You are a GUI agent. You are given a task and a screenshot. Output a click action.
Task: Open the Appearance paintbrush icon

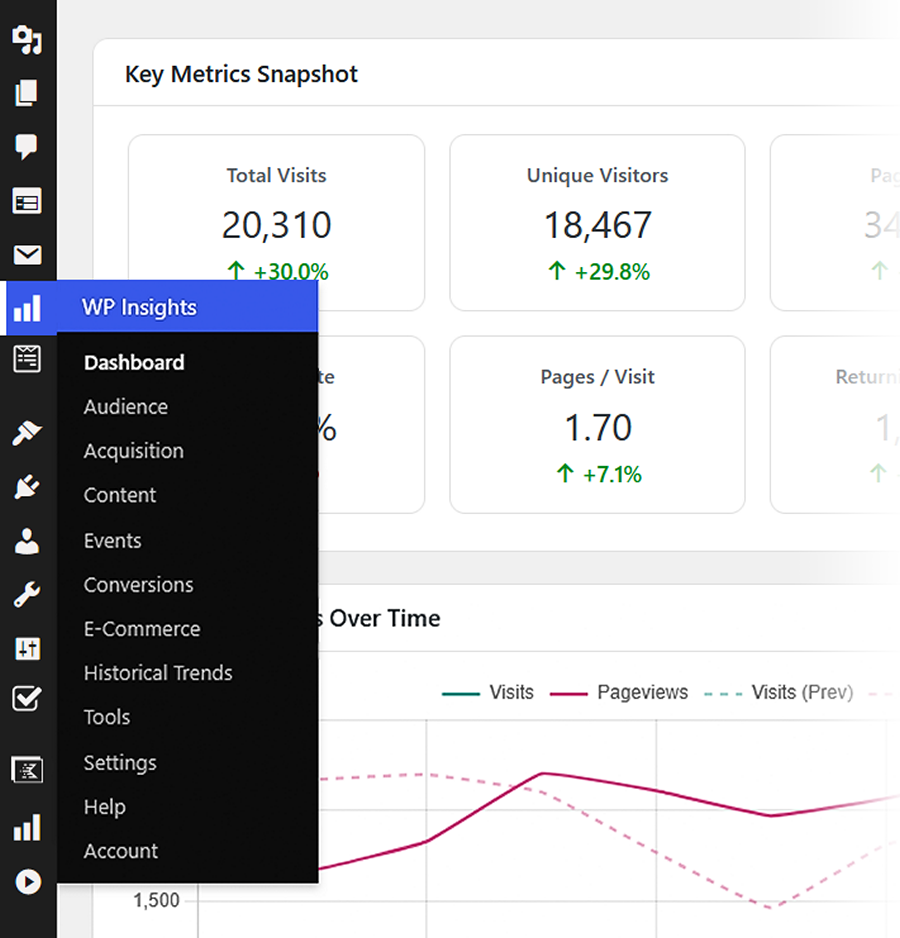pyautogui.click(x=27, y=433)
